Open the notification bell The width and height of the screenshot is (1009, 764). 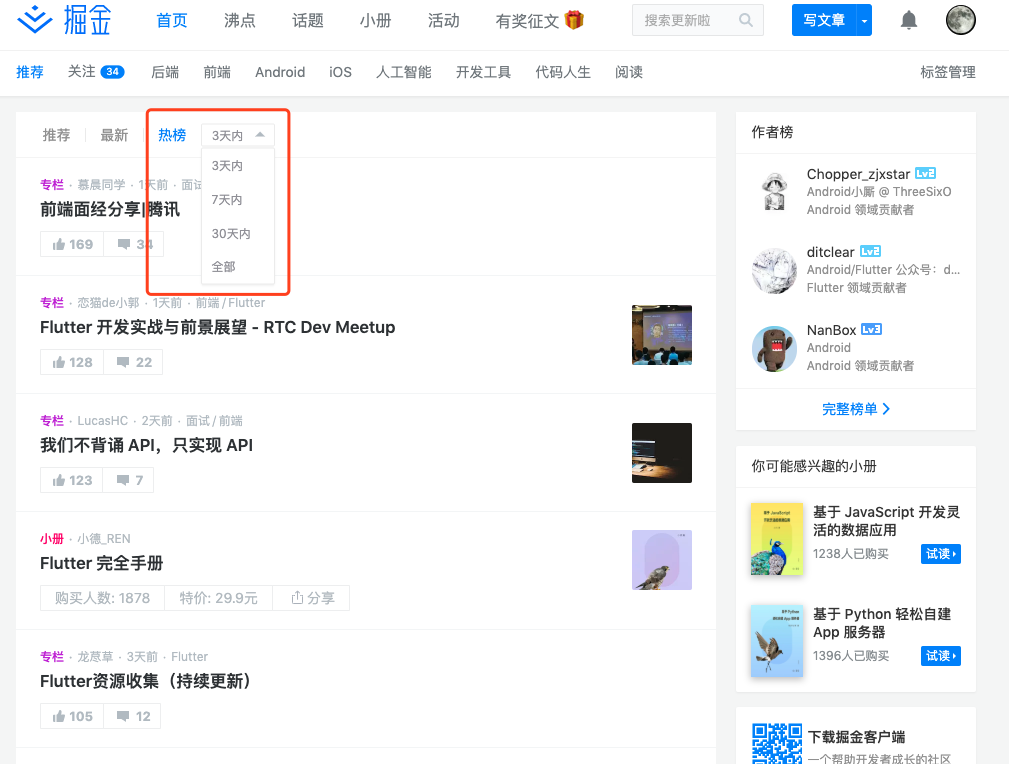908,19
